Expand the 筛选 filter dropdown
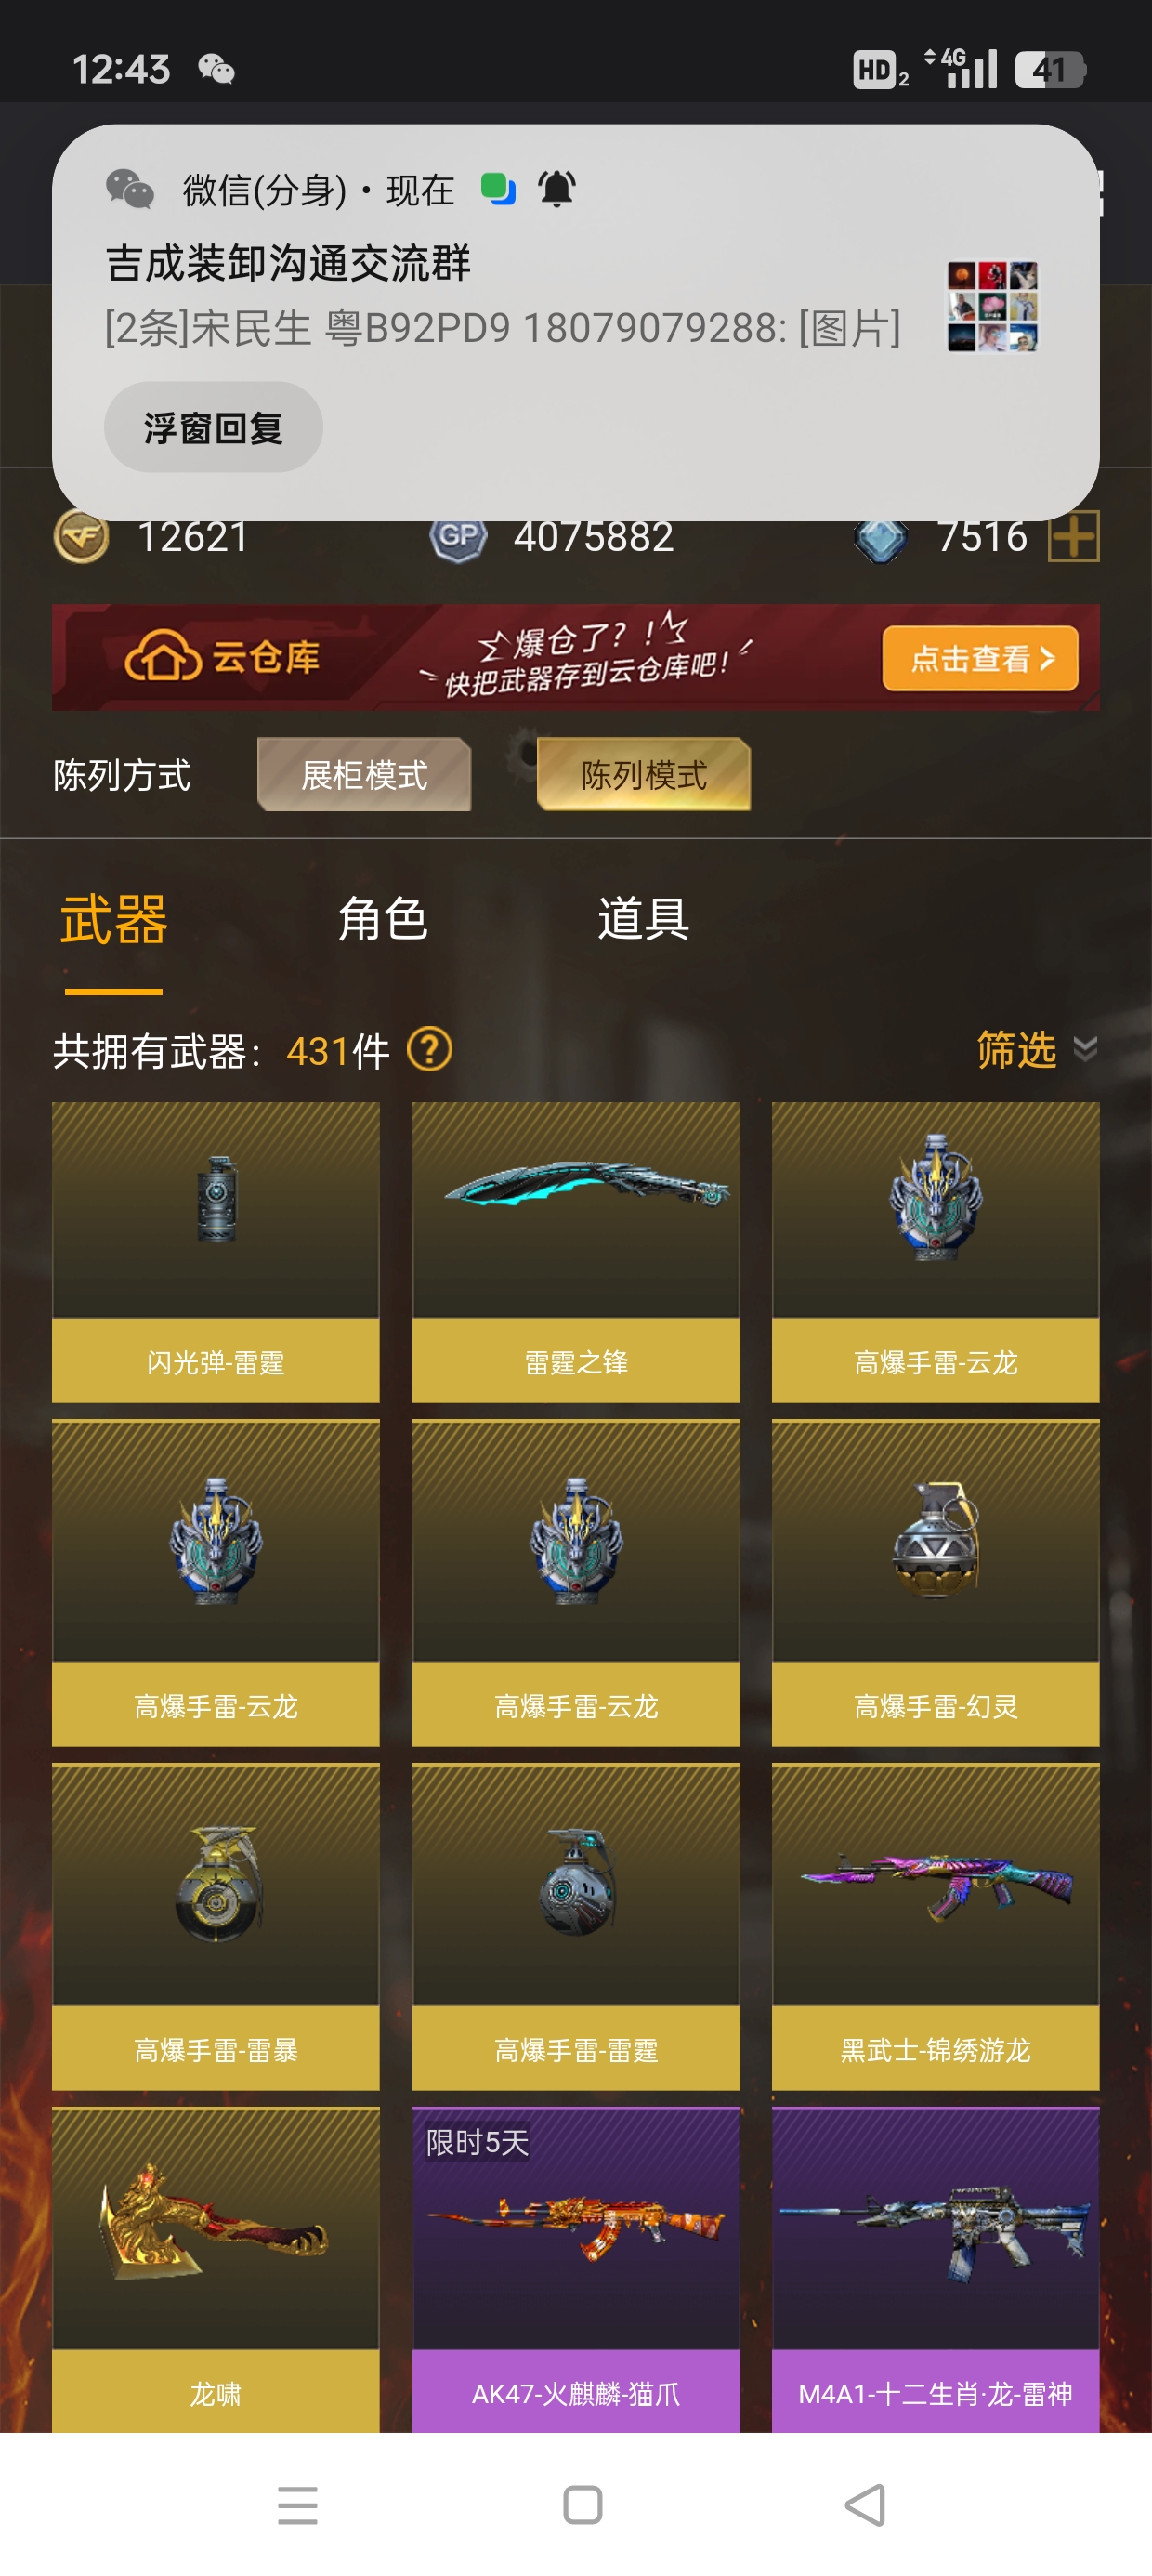This screenshot has width=1152, height=2576. pos(1037,1050)
